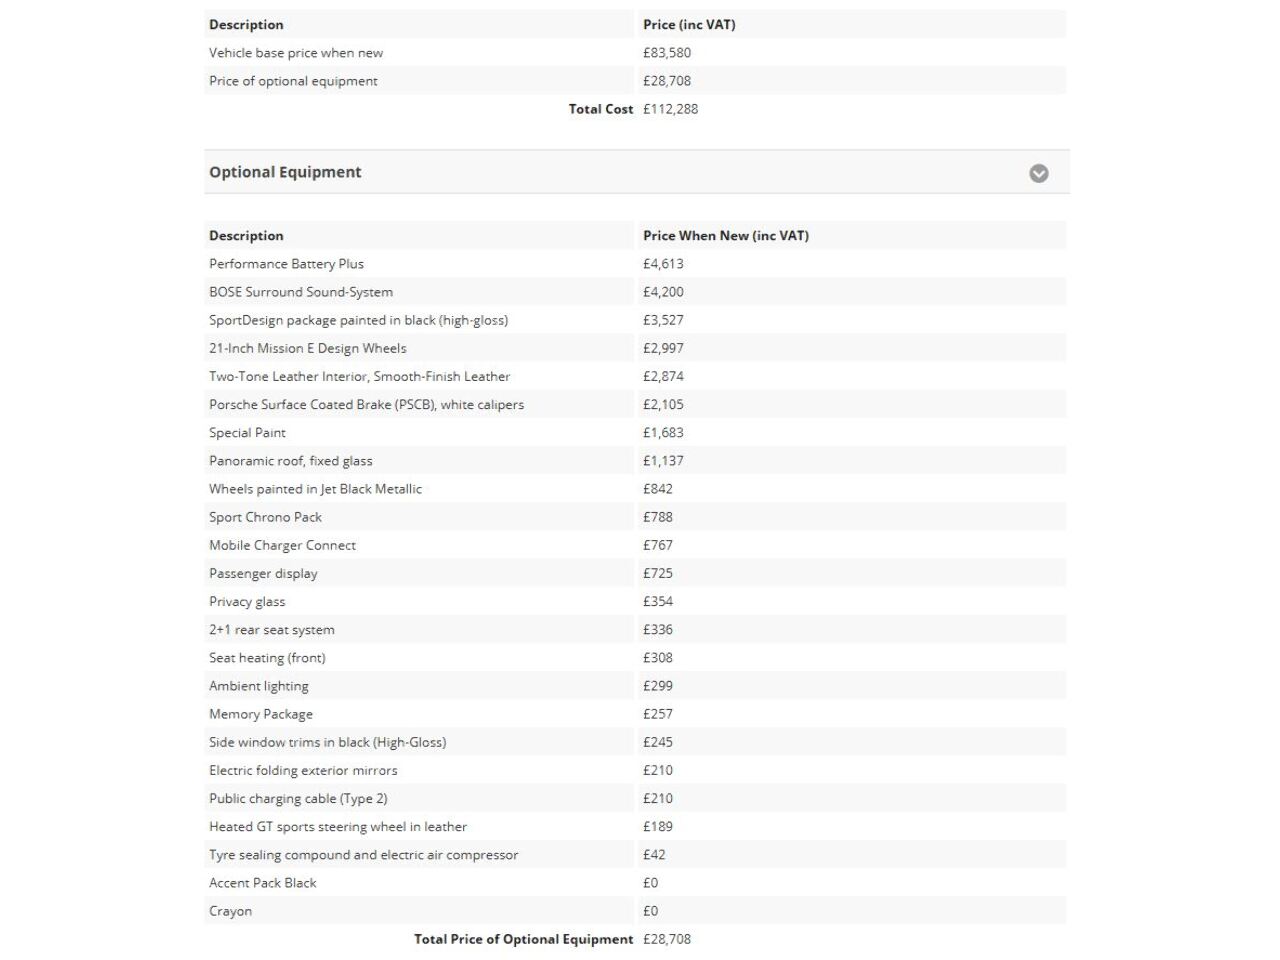Click the Special Paint description
Image resolution: width=1280 pixels, height=960 pixels.
tap(247, 433)
